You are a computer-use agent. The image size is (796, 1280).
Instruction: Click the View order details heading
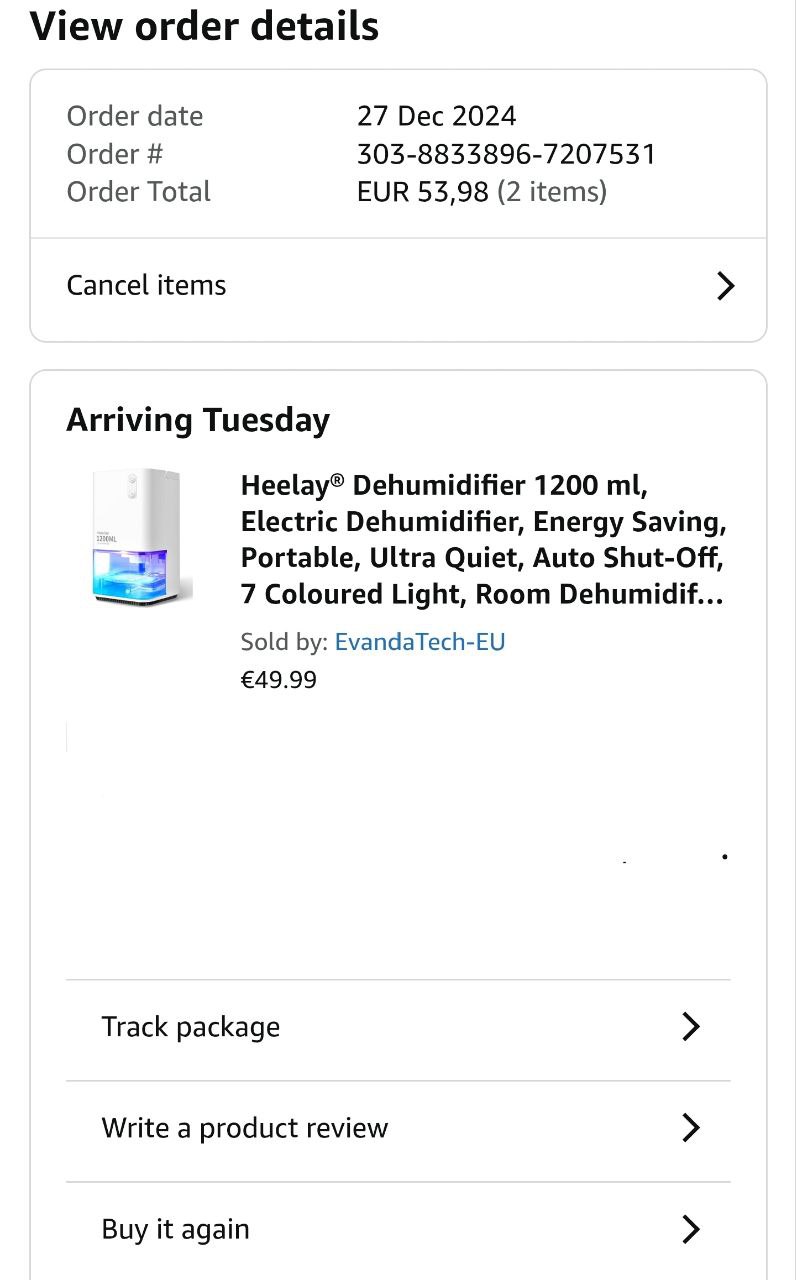click(x=205, y=27)
